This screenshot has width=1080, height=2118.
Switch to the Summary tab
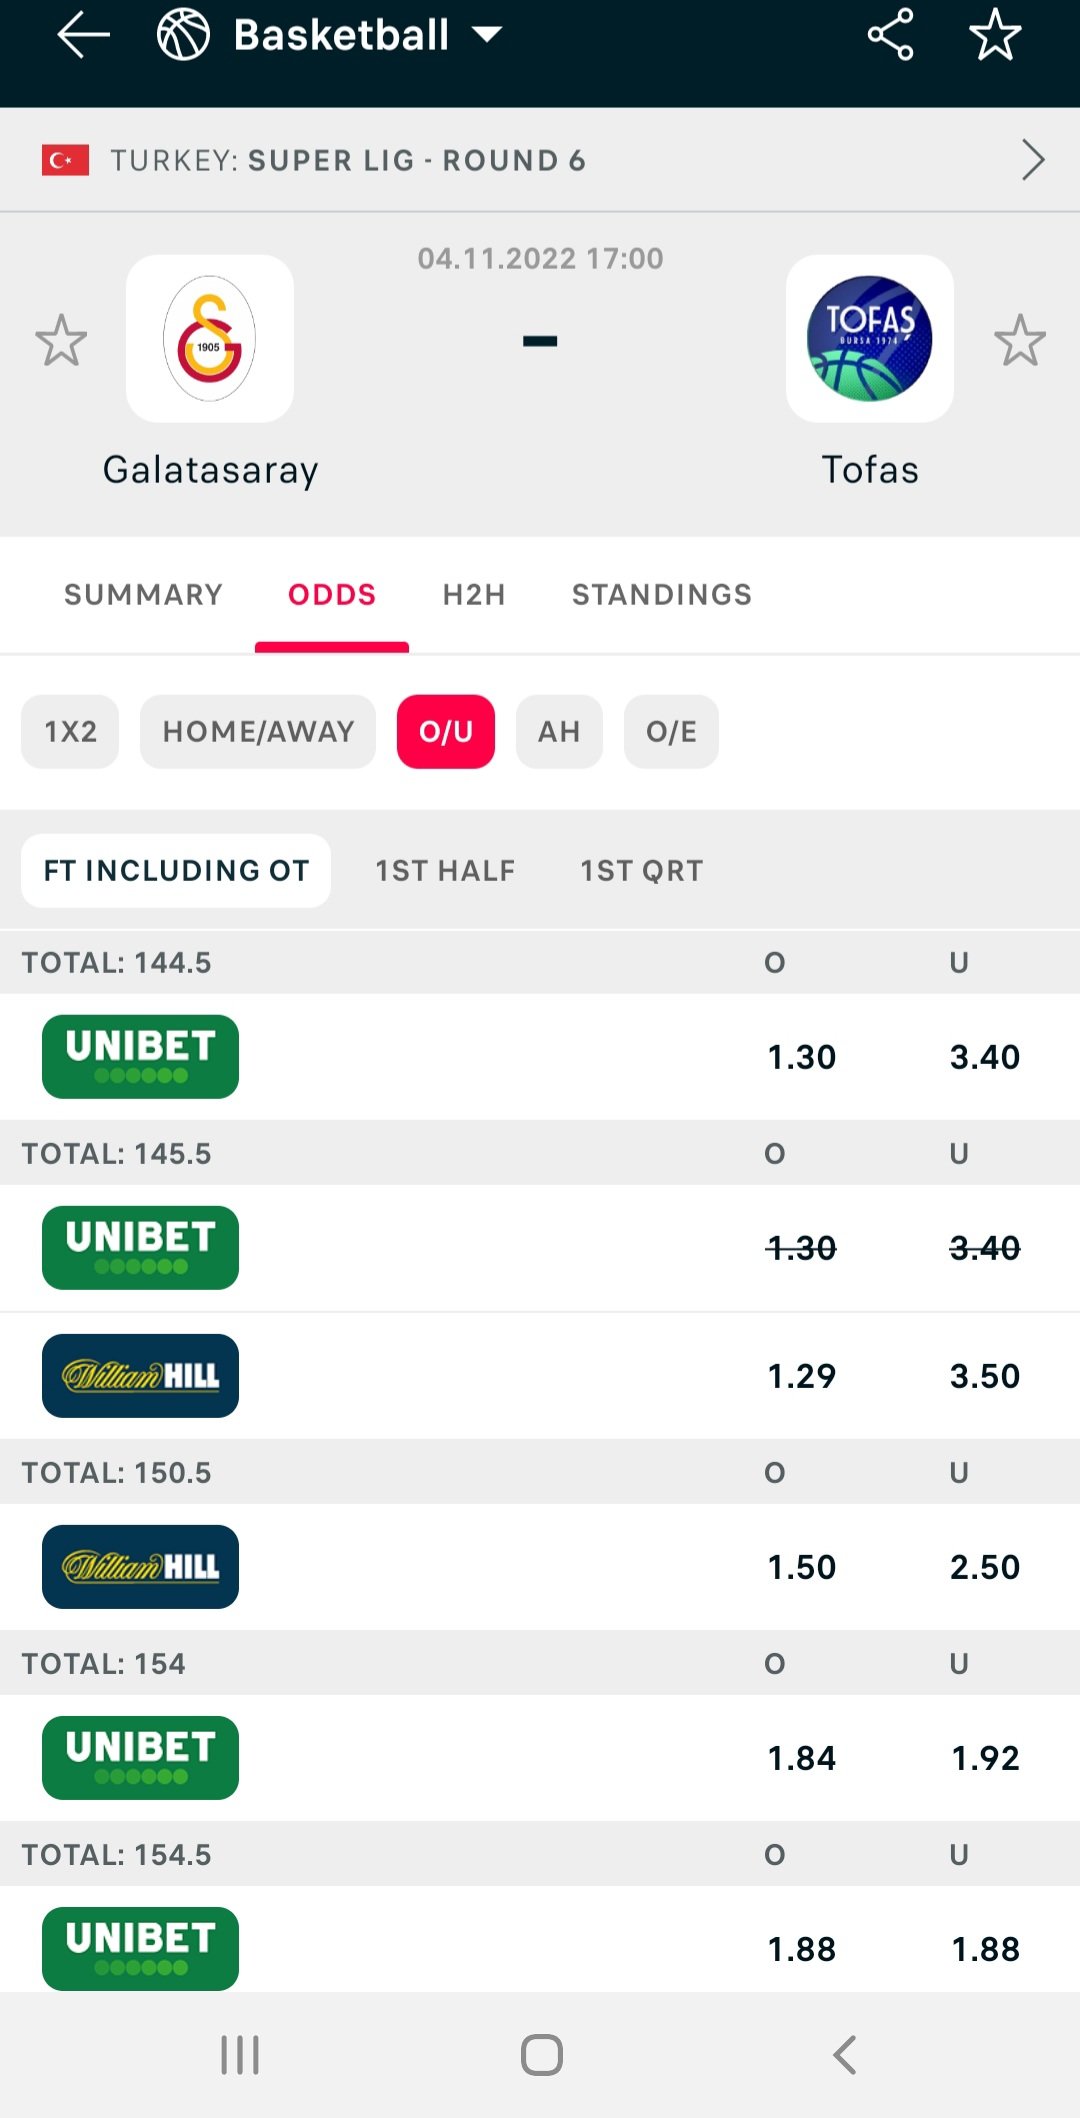144,595
